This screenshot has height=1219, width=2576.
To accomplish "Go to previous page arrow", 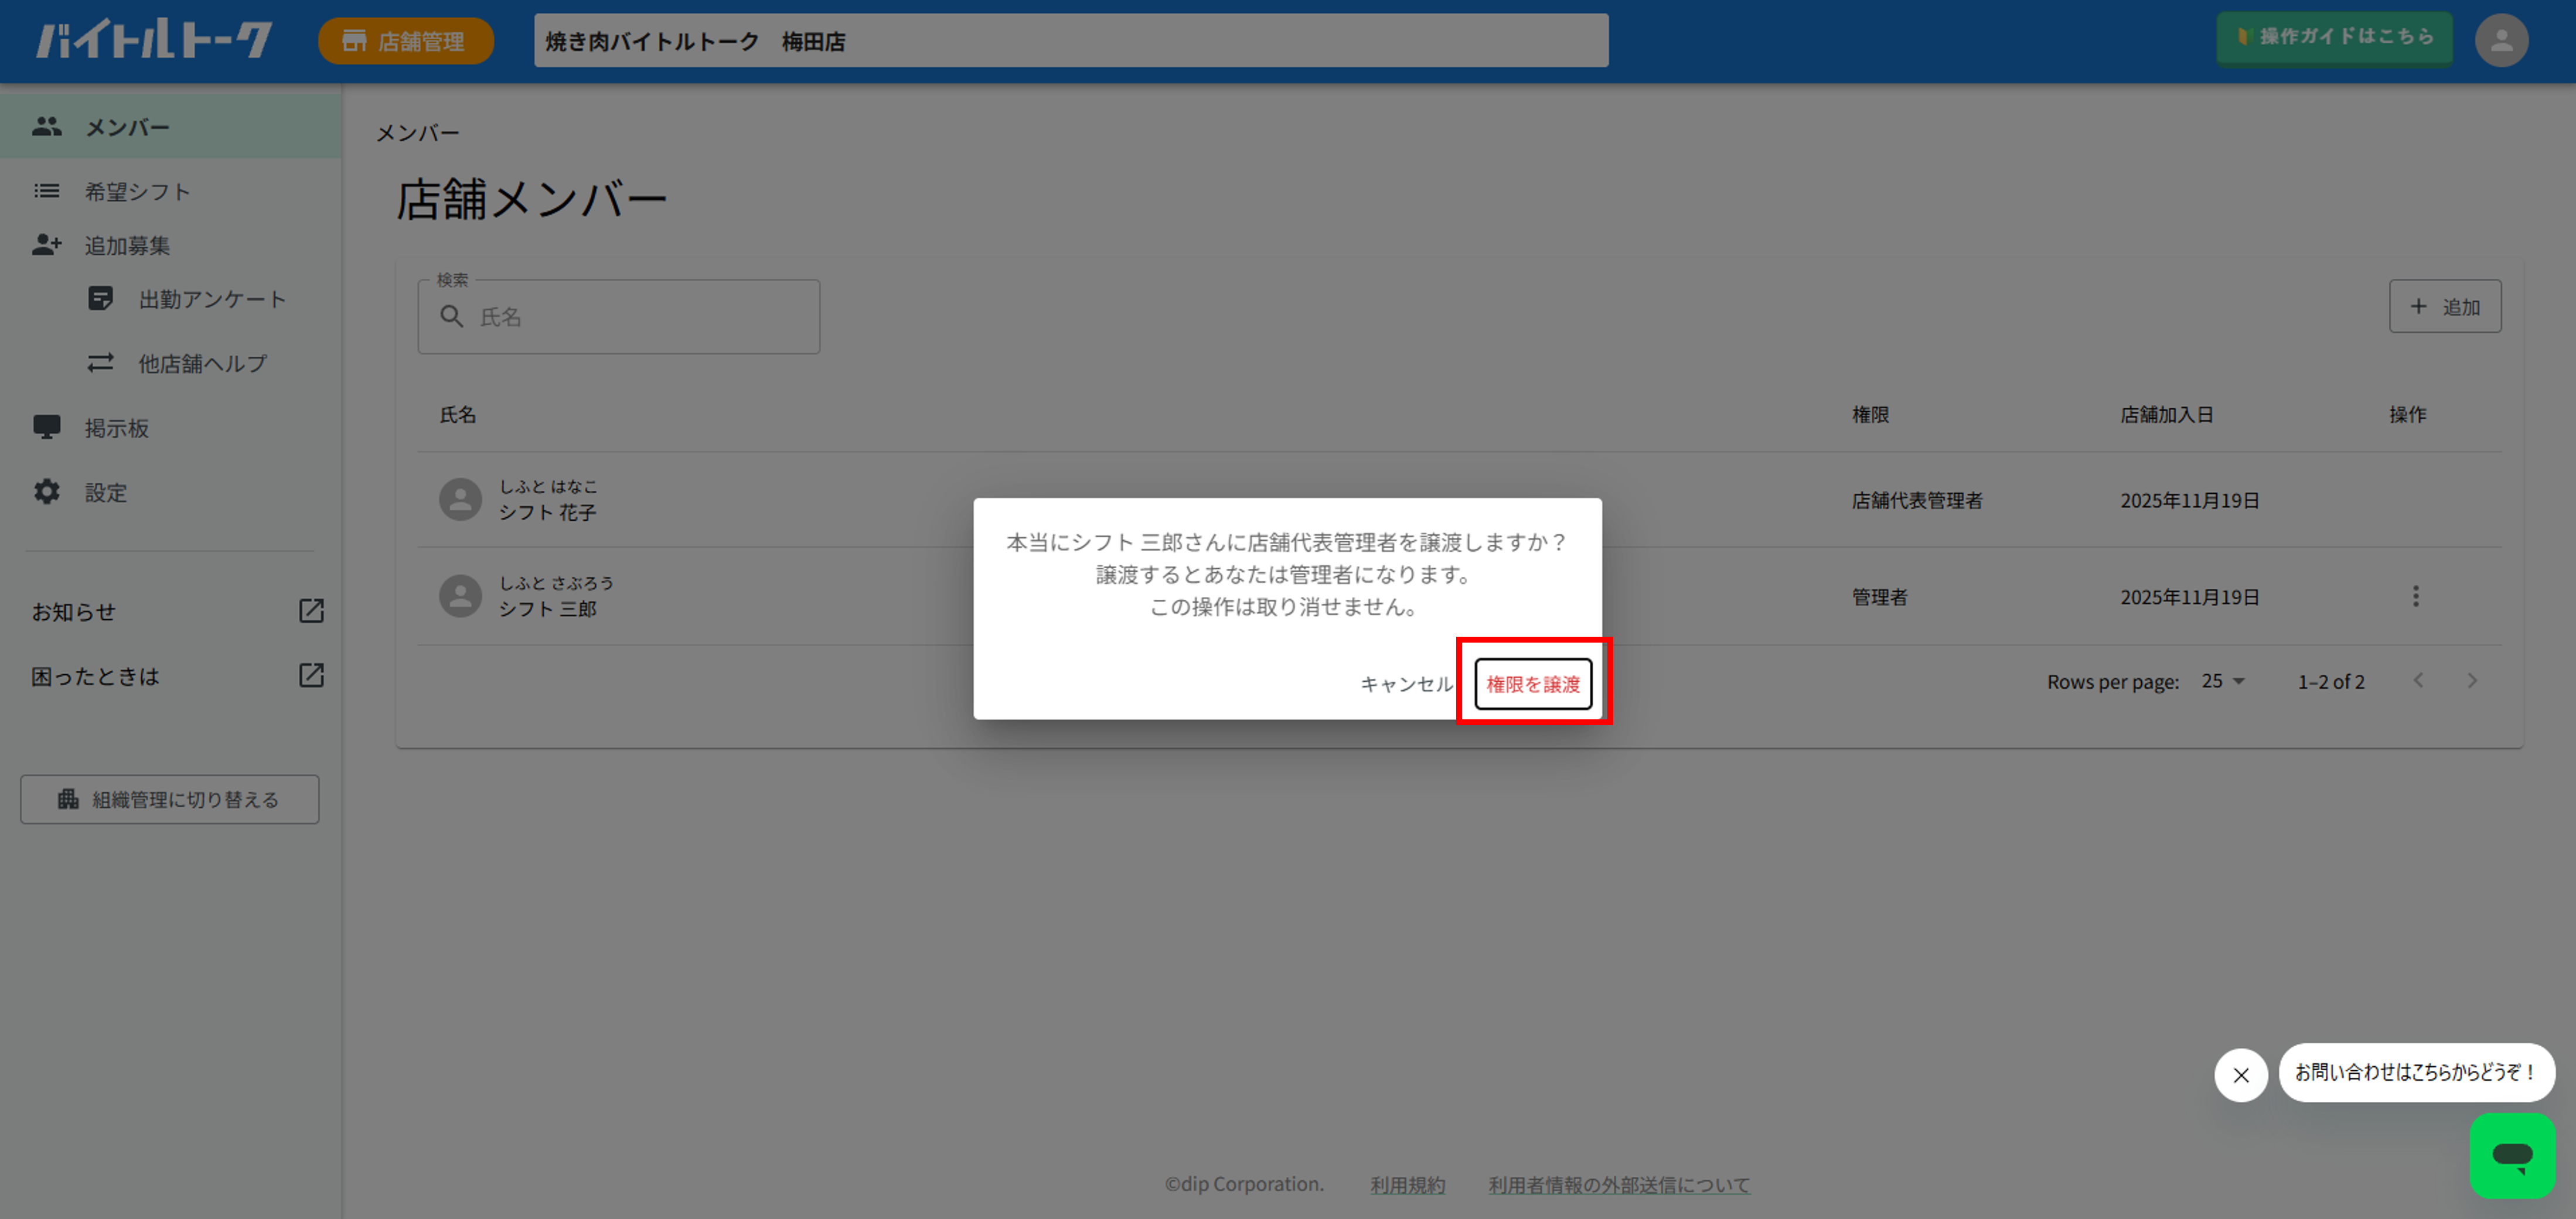I will (x=2418, y=681).
